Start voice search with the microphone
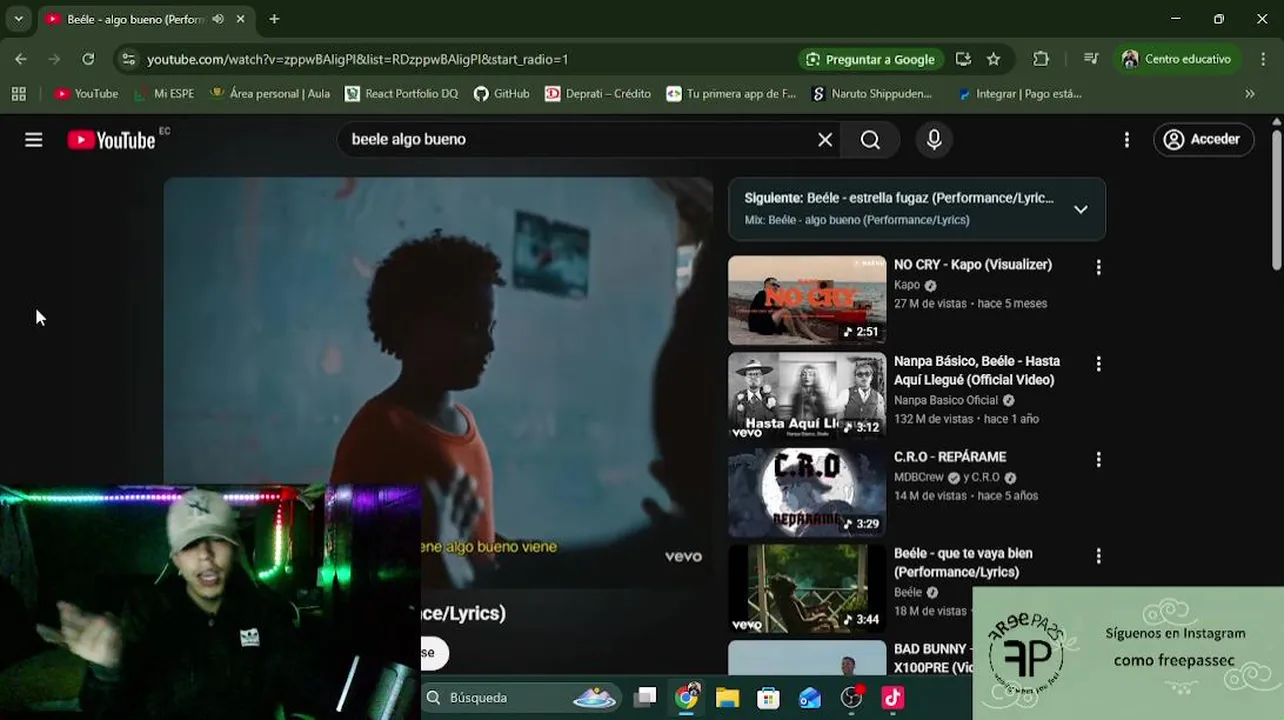The height and width of the screenshot is (720, 1284). pos(934,140)
